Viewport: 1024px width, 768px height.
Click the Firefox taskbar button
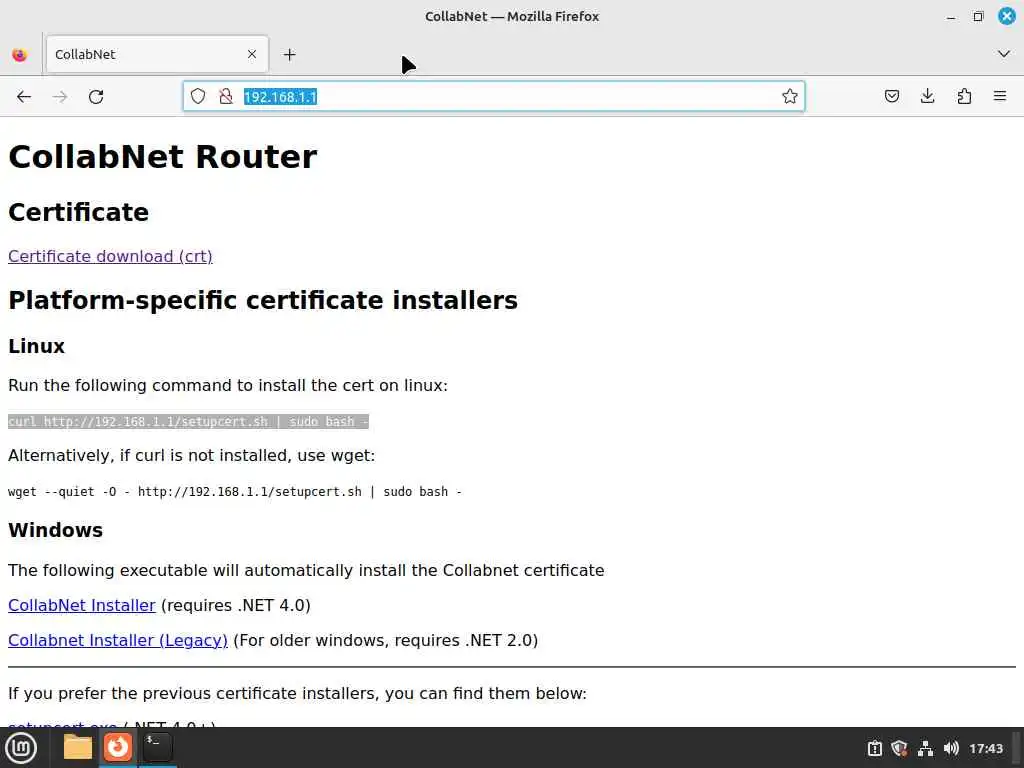tap(118, 747)
